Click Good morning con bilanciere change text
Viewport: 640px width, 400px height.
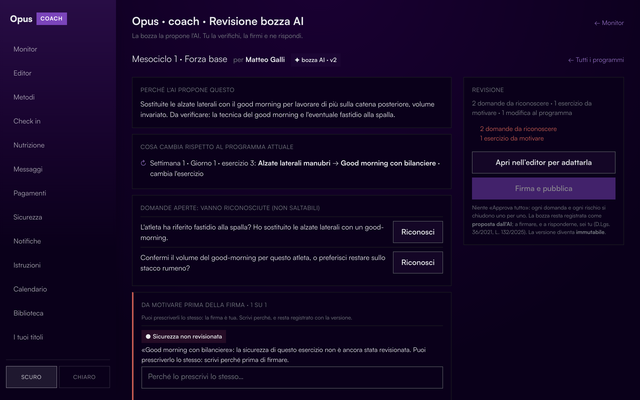click(388, 163)
